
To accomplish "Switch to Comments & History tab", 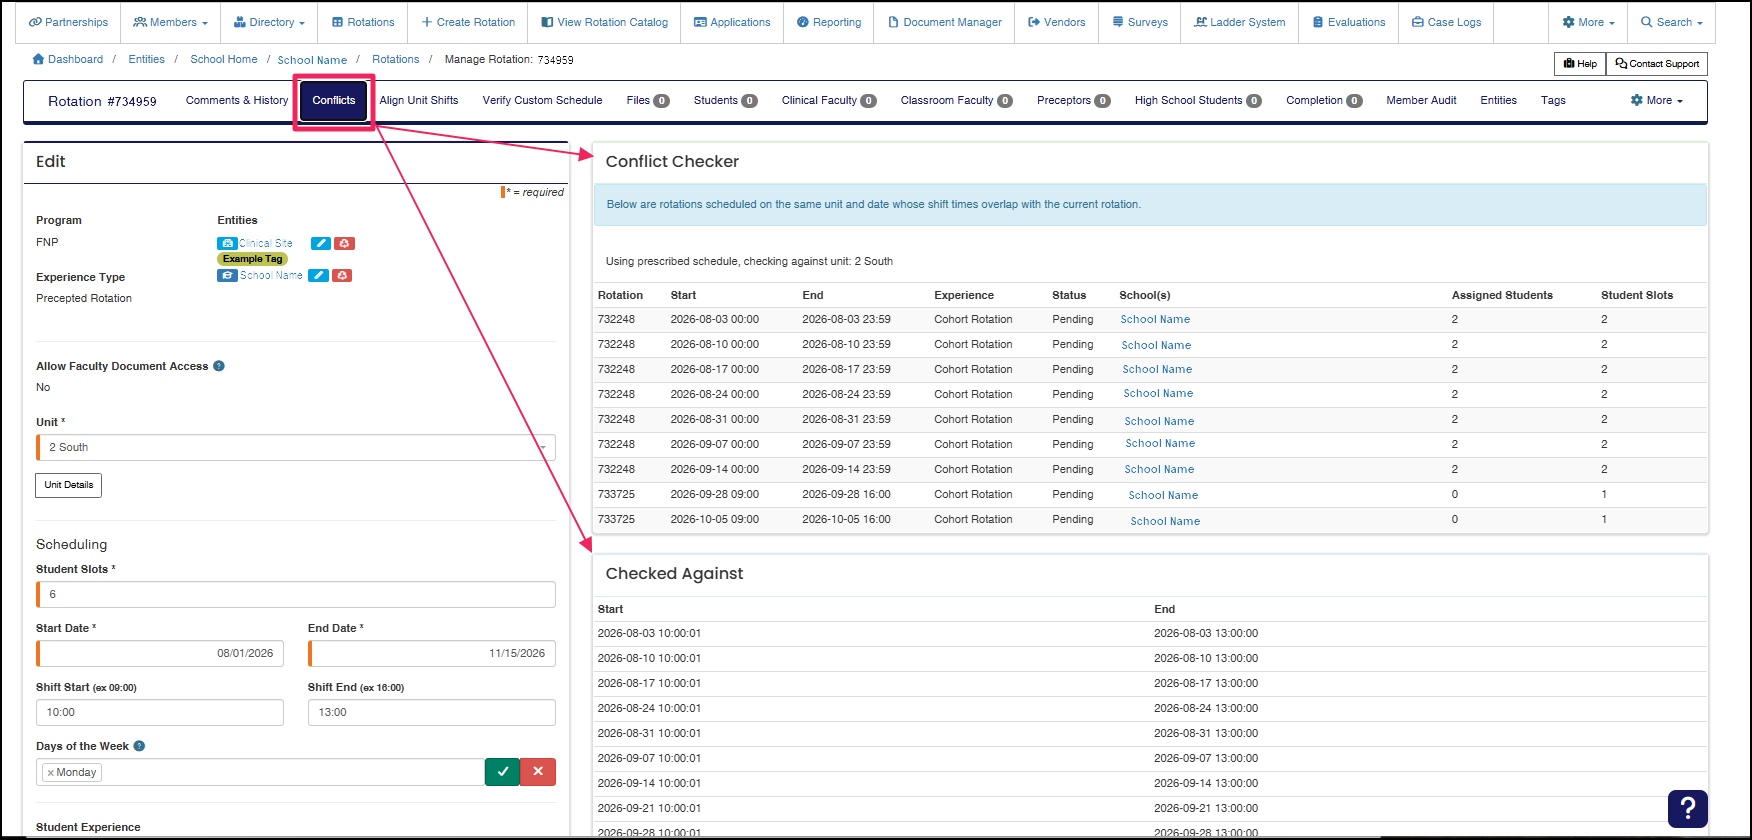I will (237, 100).
